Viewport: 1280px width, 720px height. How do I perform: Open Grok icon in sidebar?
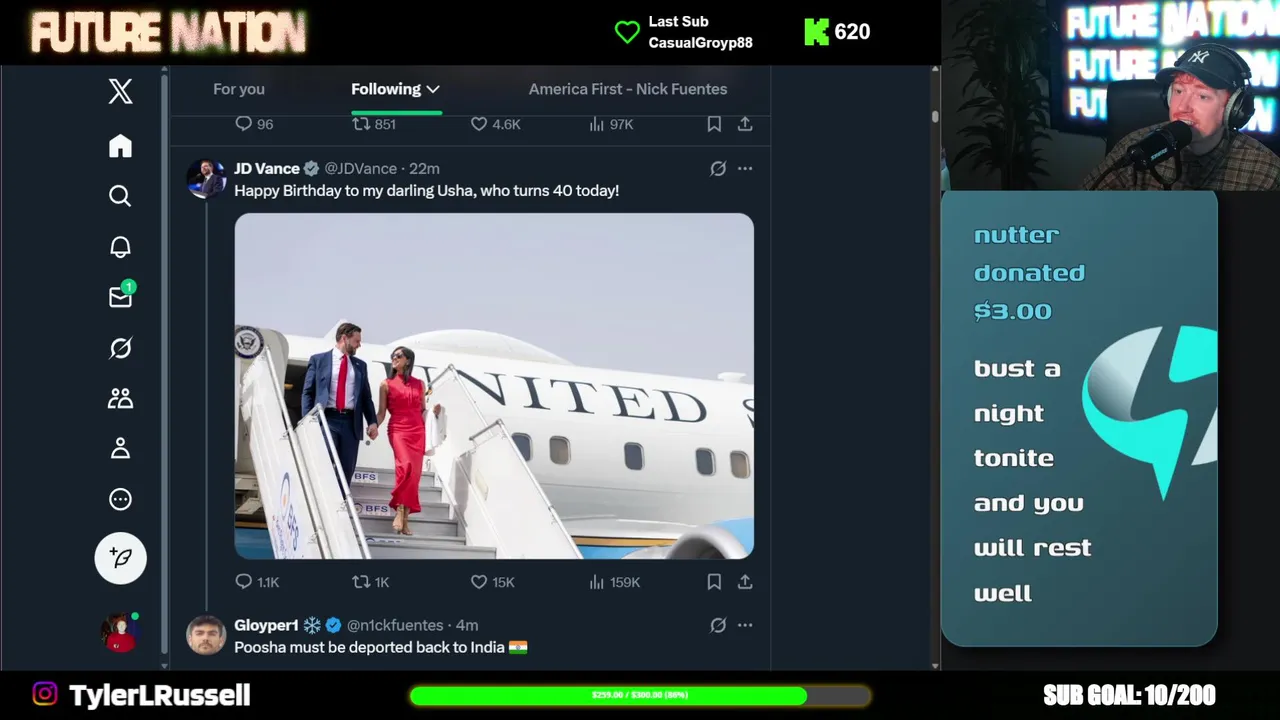click(x=120, y=348)
